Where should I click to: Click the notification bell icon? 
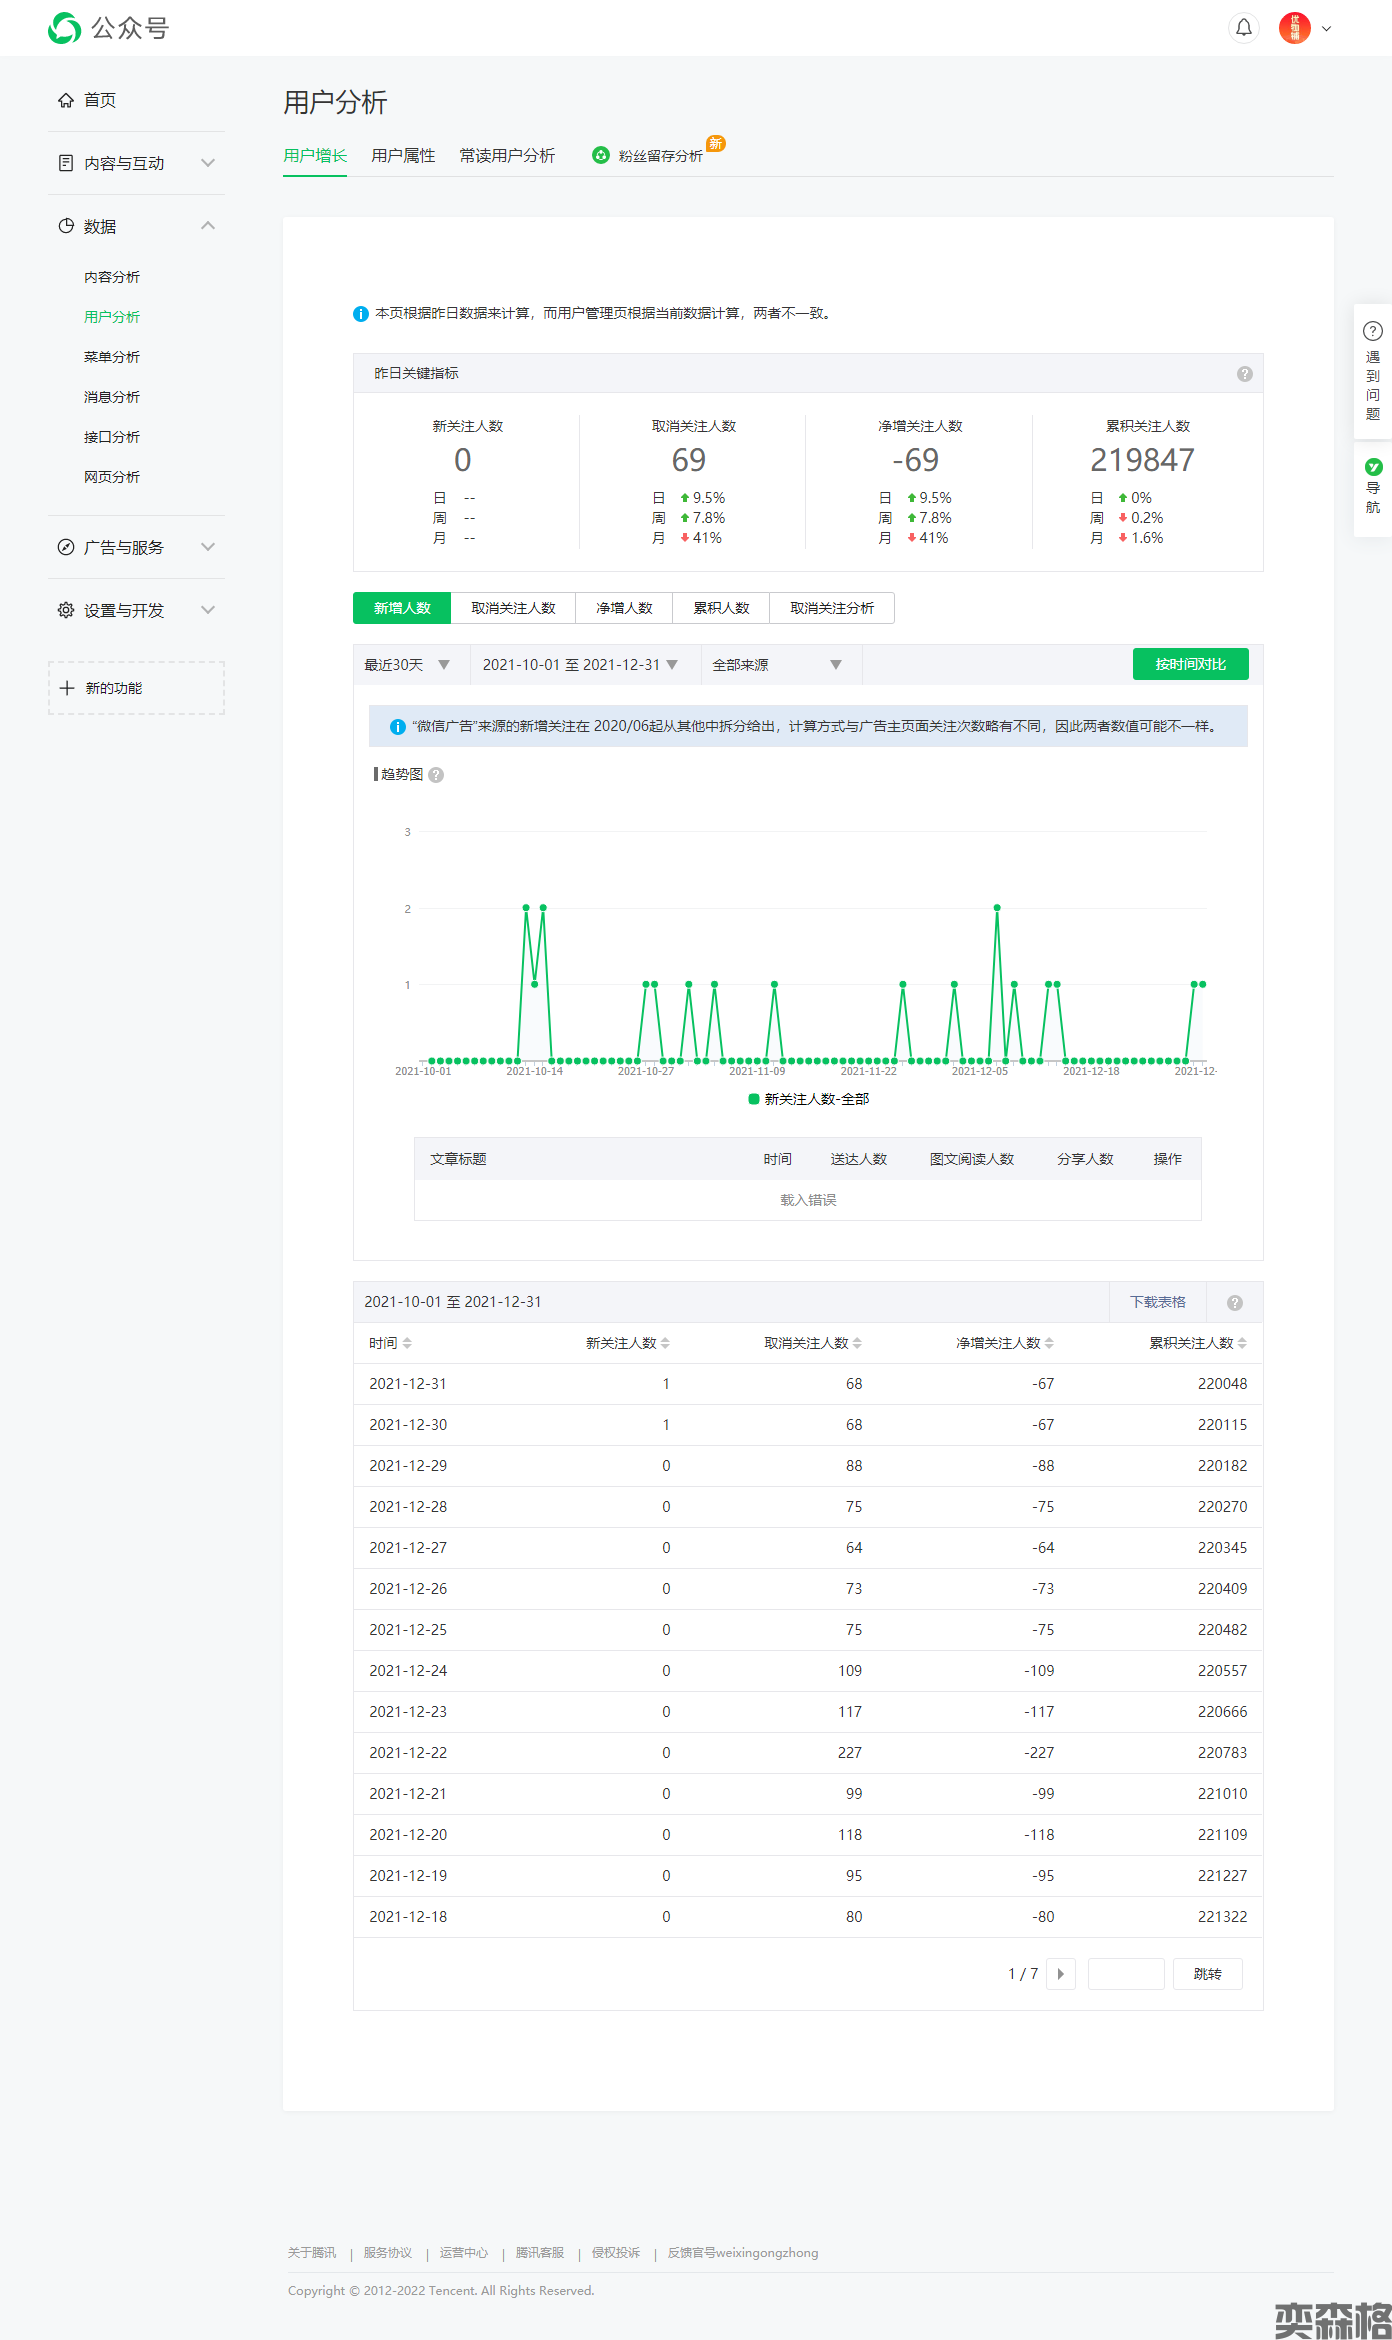1243,28
